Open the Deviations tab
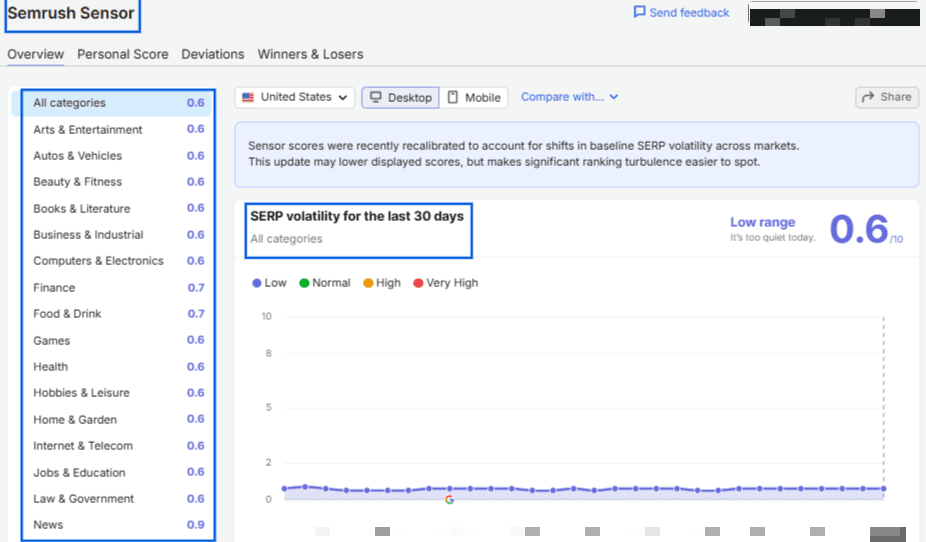Screen dimensions: 926x542 213,54
